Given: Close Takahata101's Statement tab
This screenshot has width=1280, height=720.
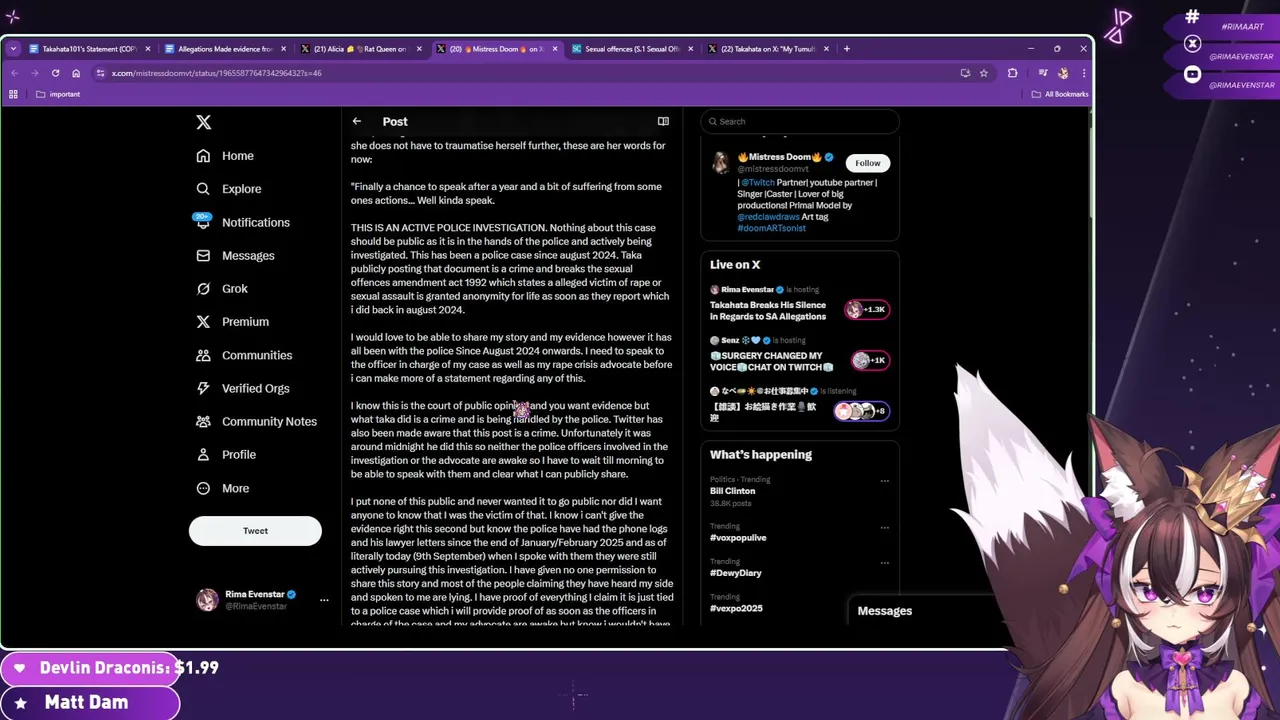Looking at the screenshot, I should [x=148, y=49].
